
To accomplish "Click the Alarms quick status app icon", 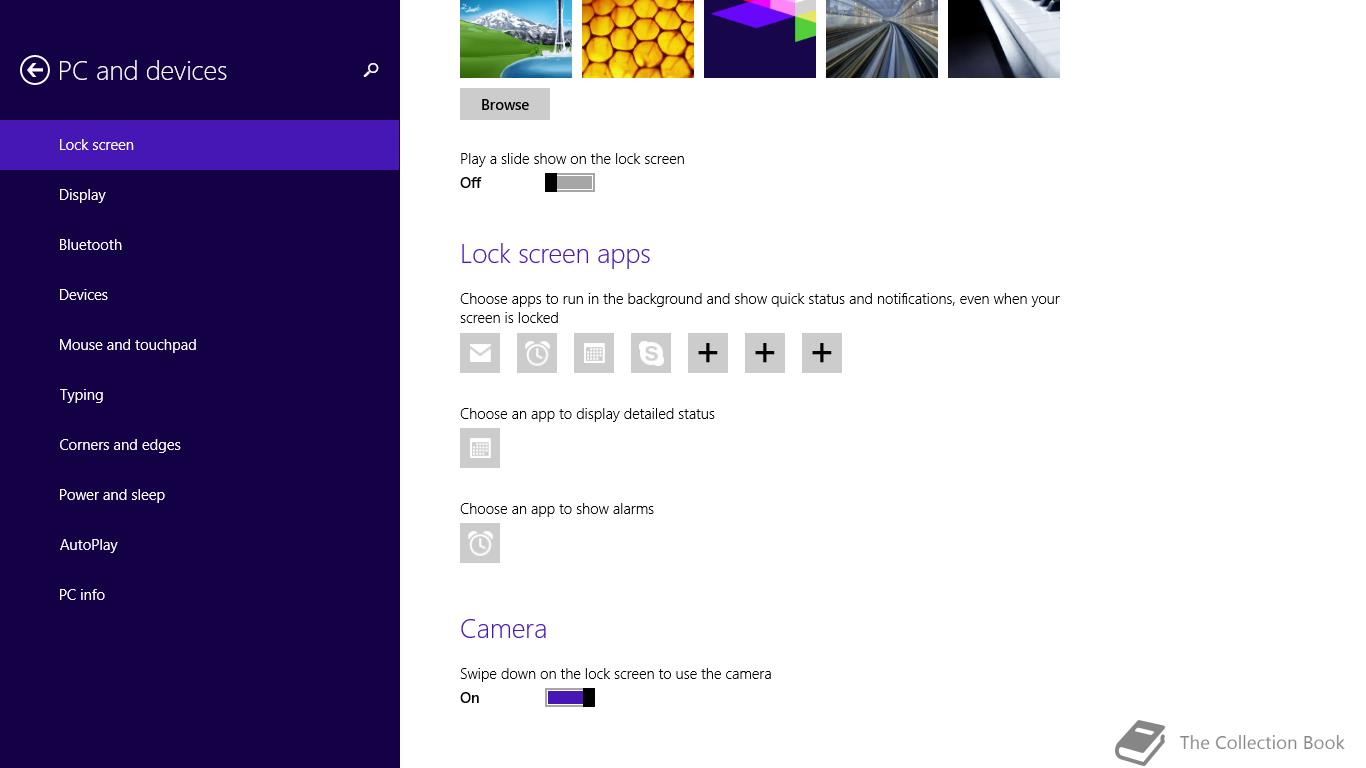I will 537,353.
